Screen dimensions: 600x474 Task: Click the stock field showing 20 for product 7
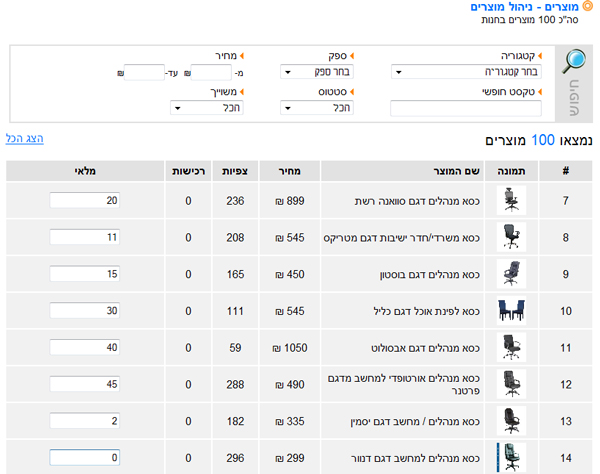[85, 201]
